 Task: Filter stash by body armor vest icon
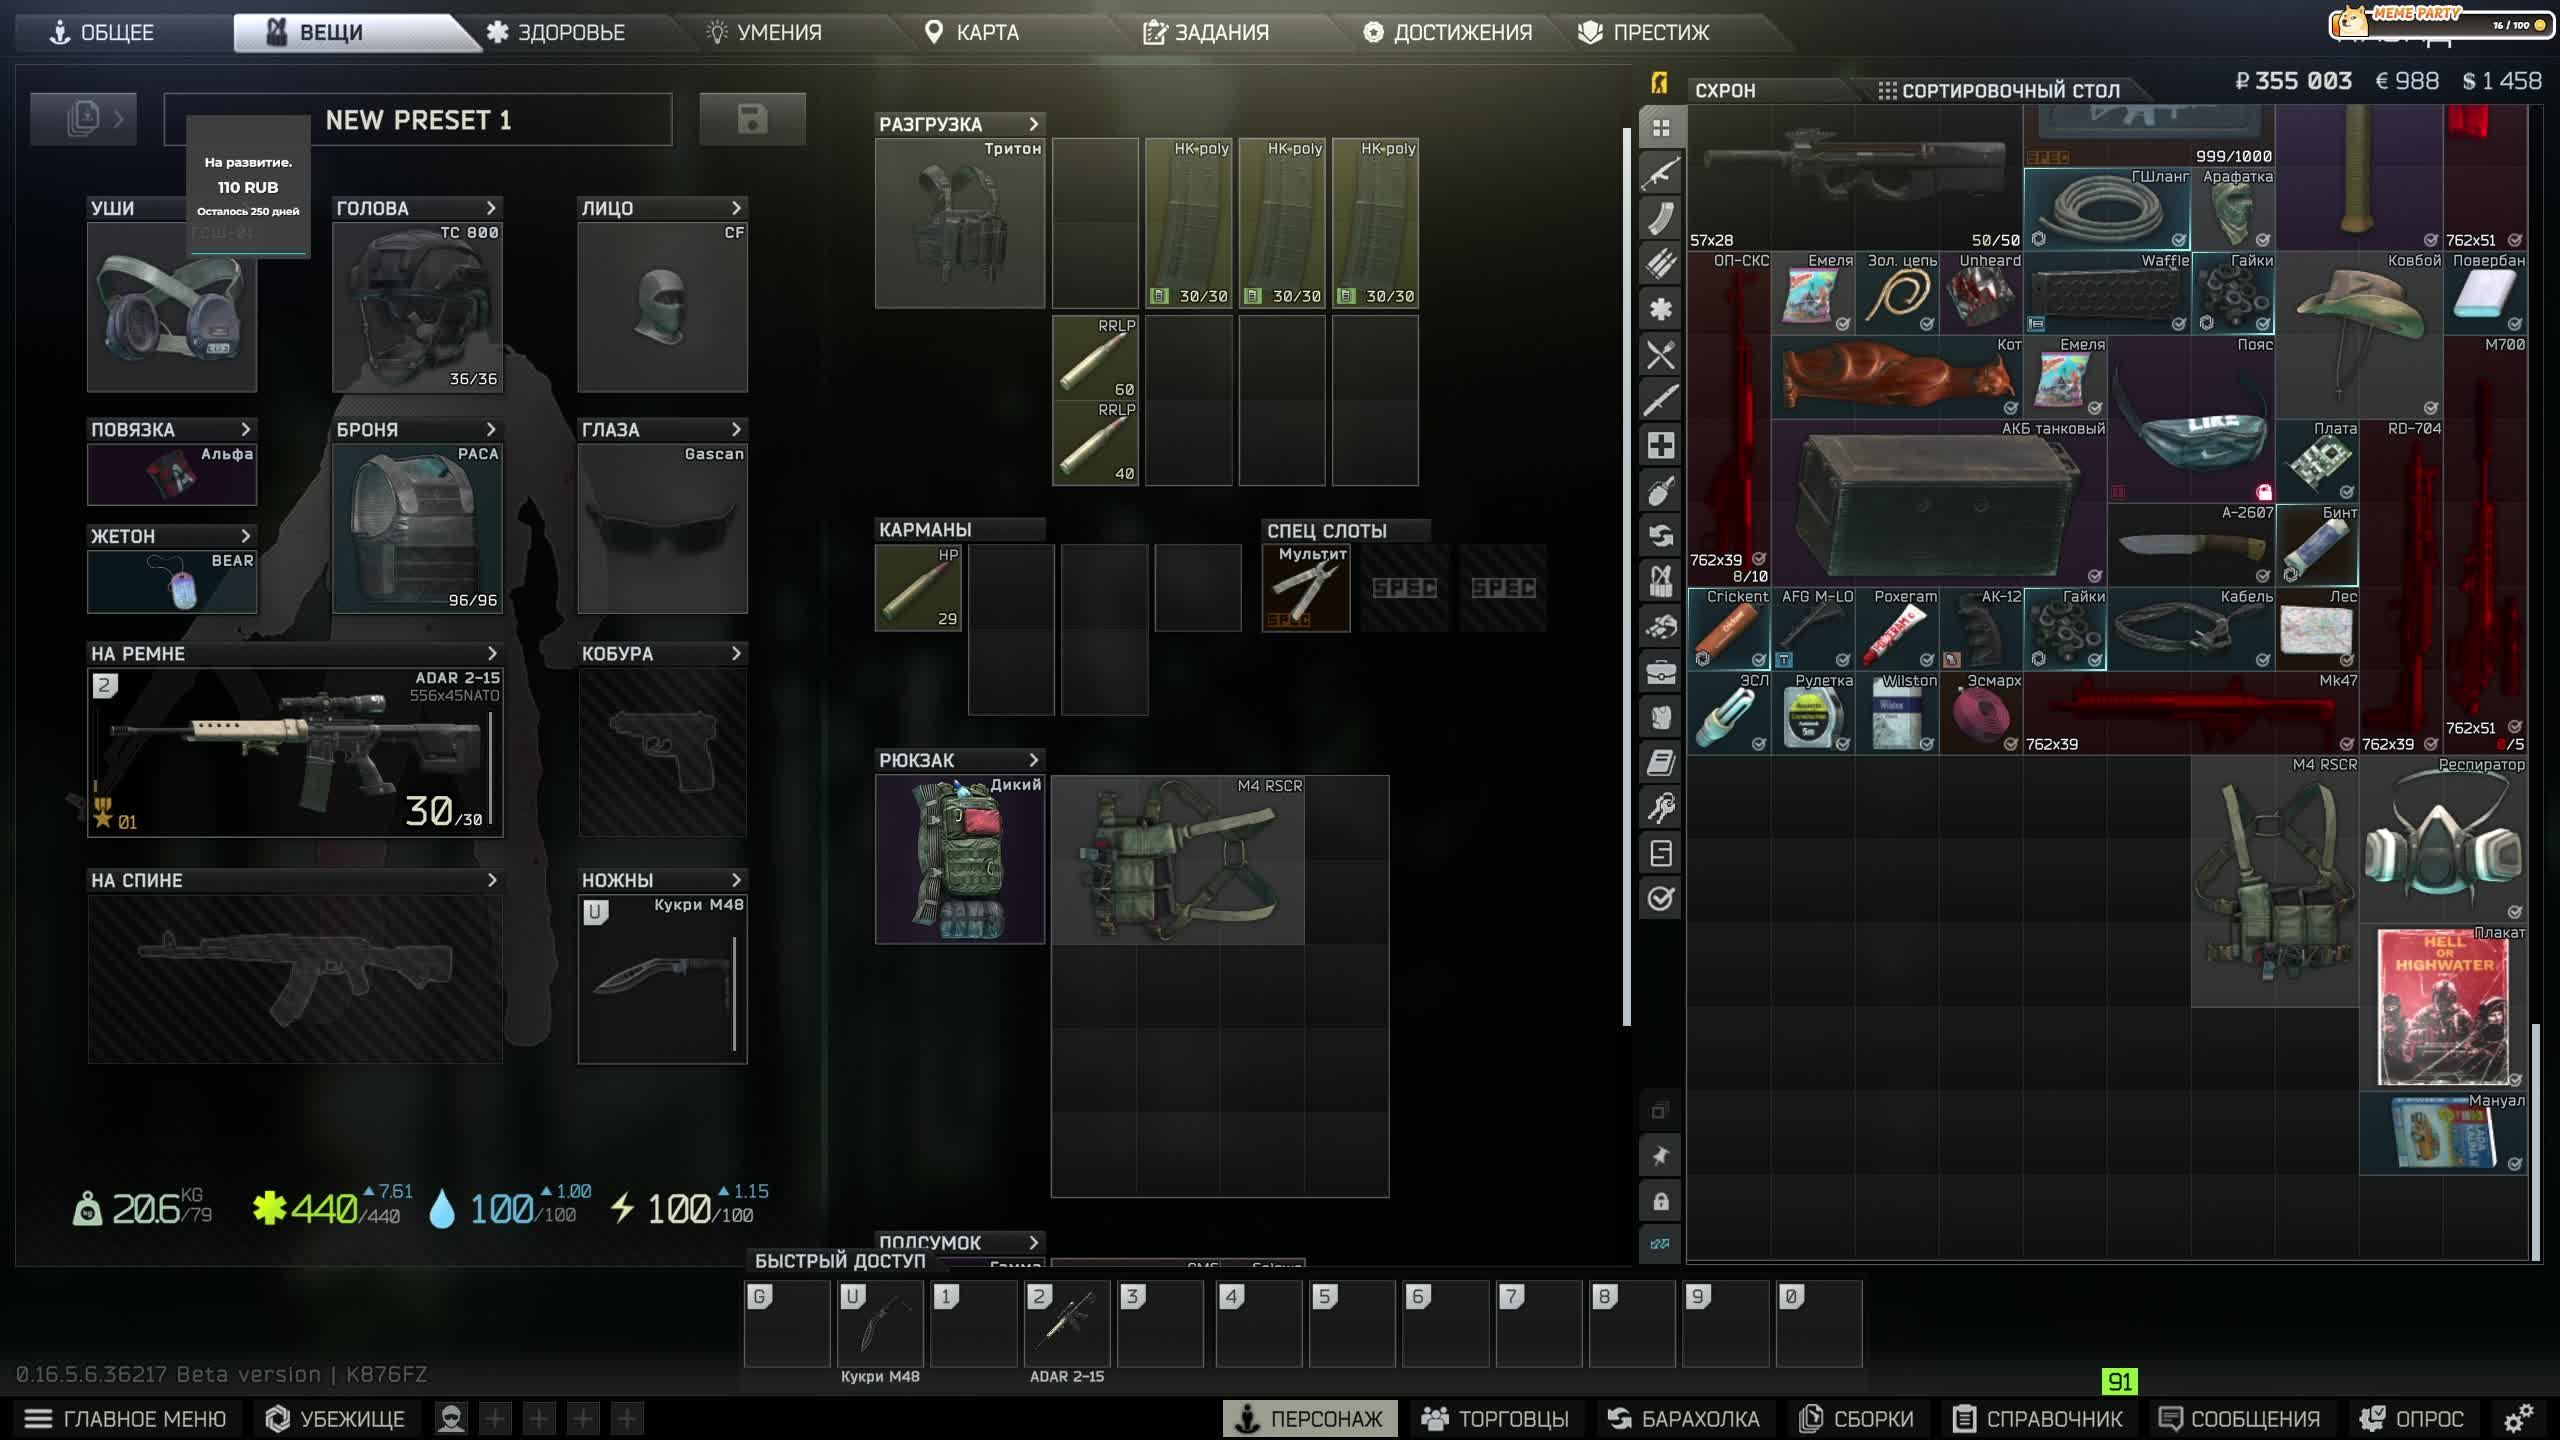pyautogui.click(x=1661, y=581)
